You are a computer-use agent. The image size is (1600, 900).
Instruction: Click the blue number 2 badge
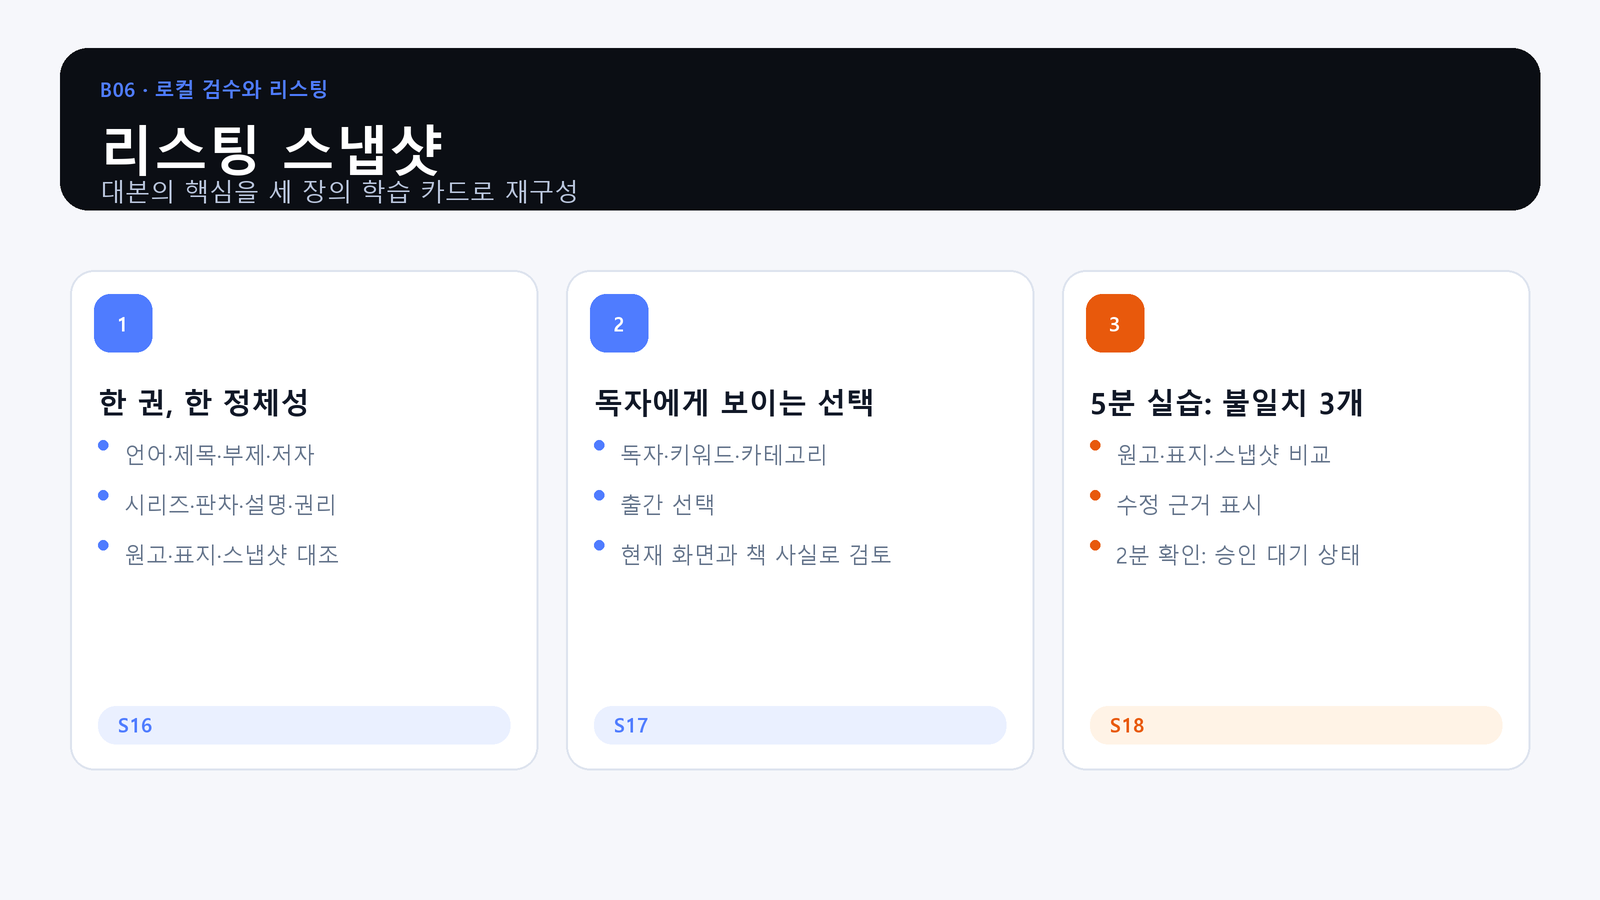point(619,323)
